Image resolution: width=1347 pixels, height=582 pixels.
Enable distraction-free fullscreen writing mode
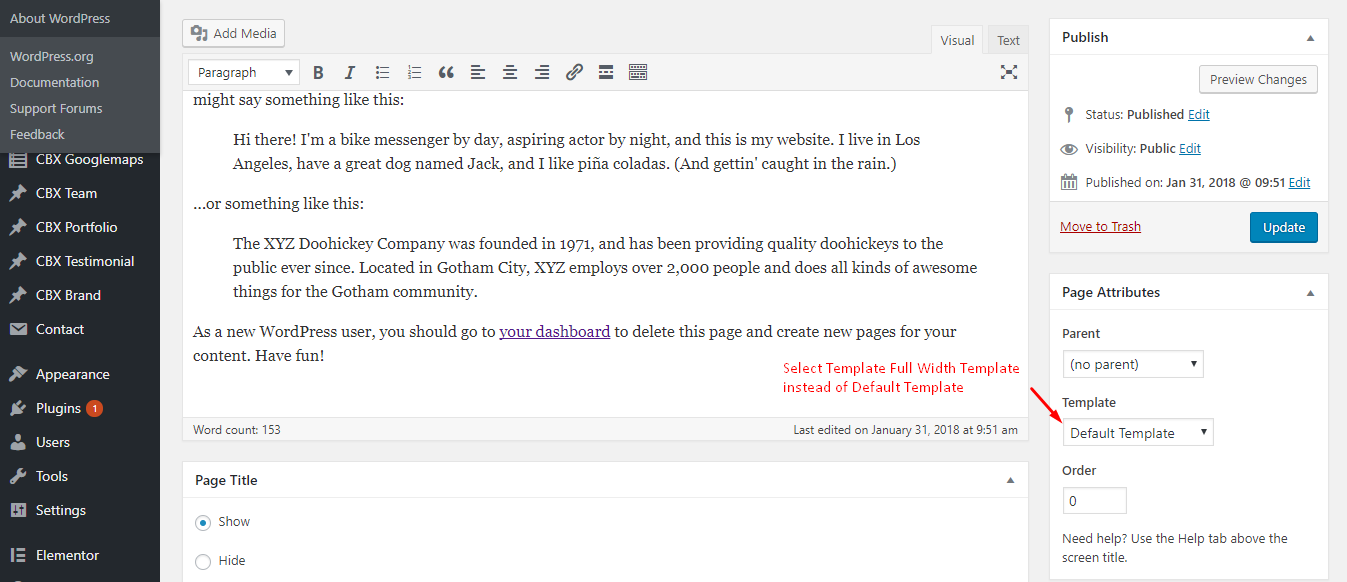[1009, 72]
